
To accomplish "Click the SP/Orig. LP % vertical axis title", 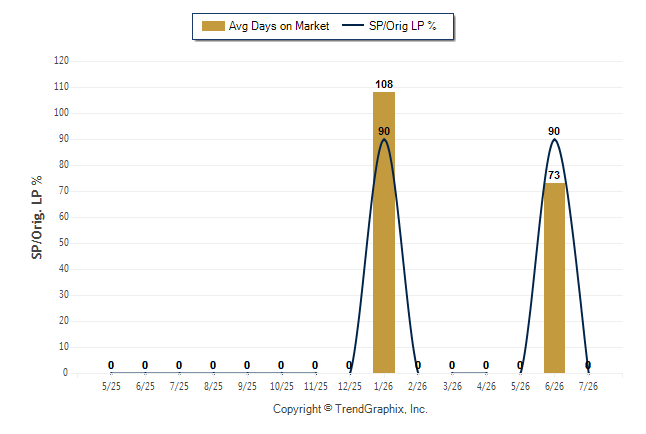I will 37,218.
